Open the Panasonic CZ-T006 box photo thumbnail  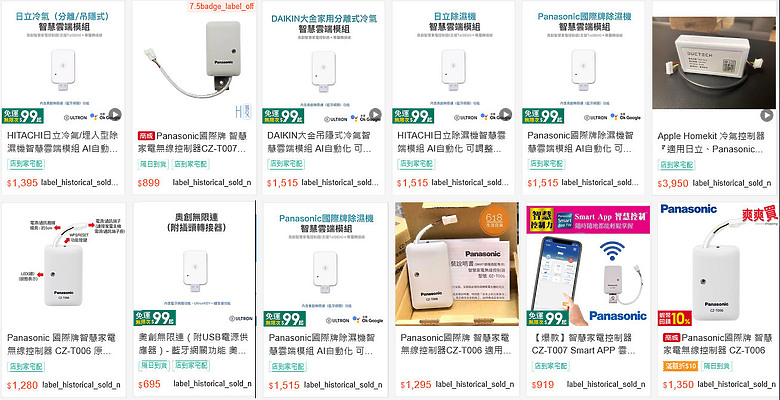[x=457, y=264]
